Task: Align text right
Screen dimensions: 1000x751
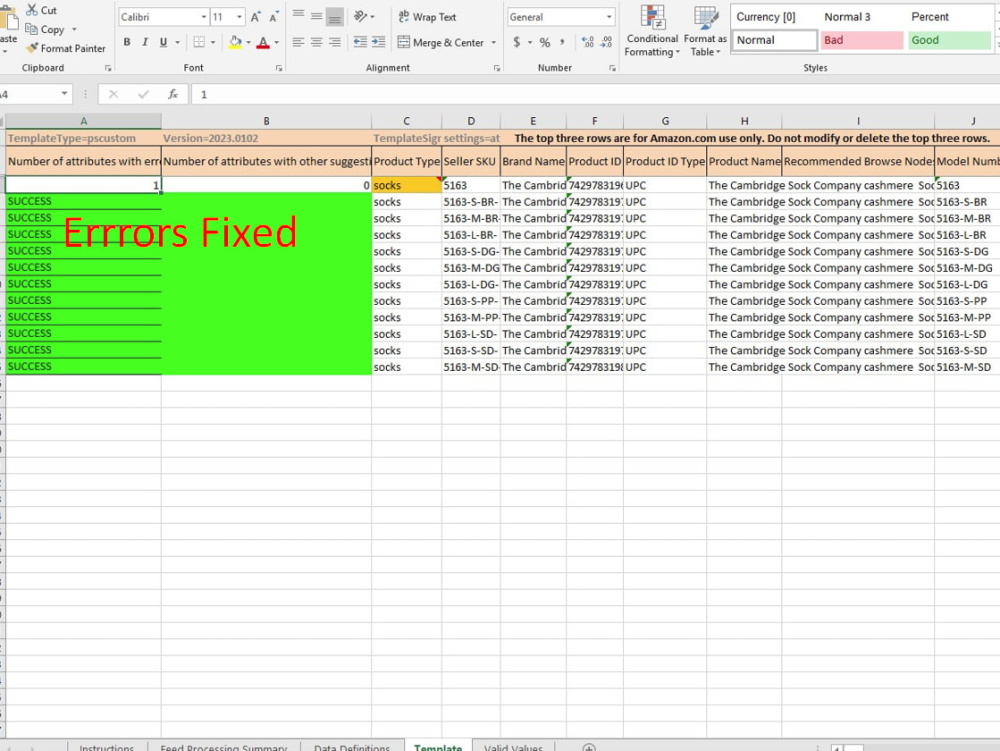Action: tap(334, 42)
